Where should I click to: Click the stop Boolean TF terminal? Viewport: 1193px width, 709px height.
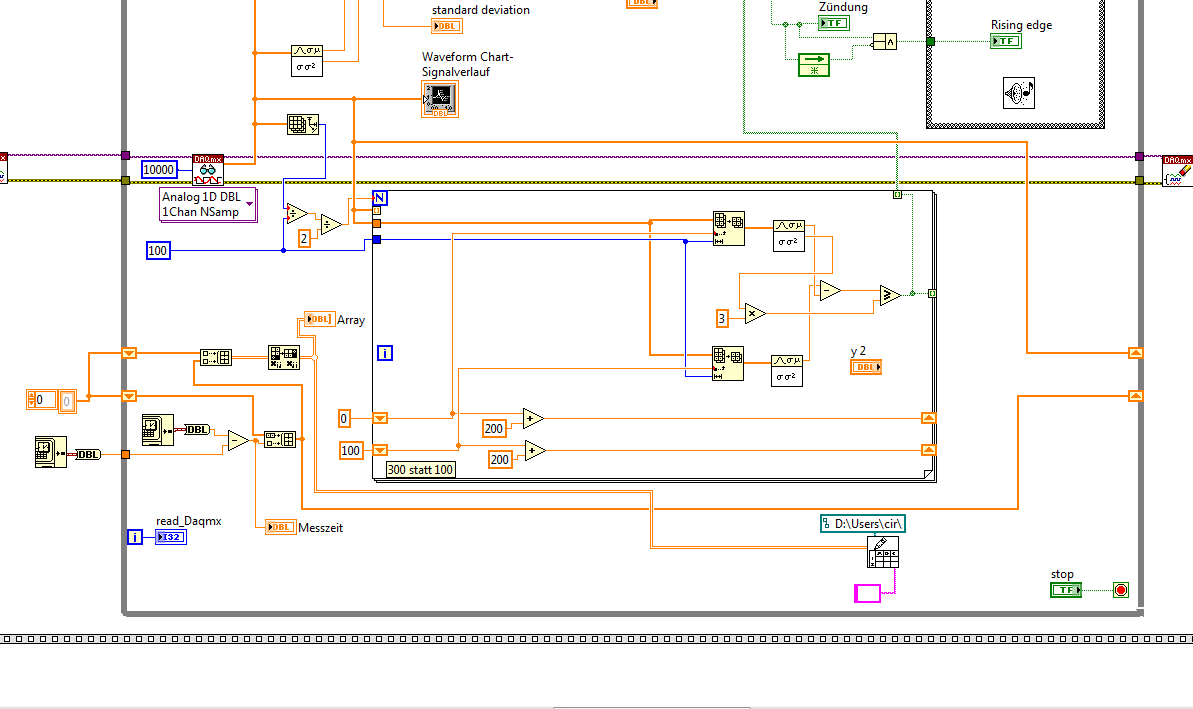coord(1066,590)
